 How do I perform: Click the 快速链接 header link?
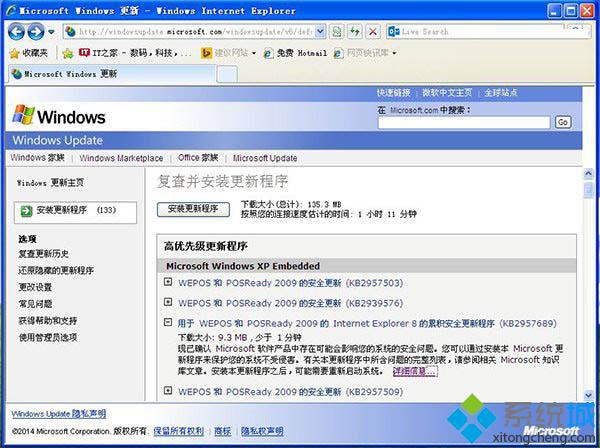[x=393, y=93]
